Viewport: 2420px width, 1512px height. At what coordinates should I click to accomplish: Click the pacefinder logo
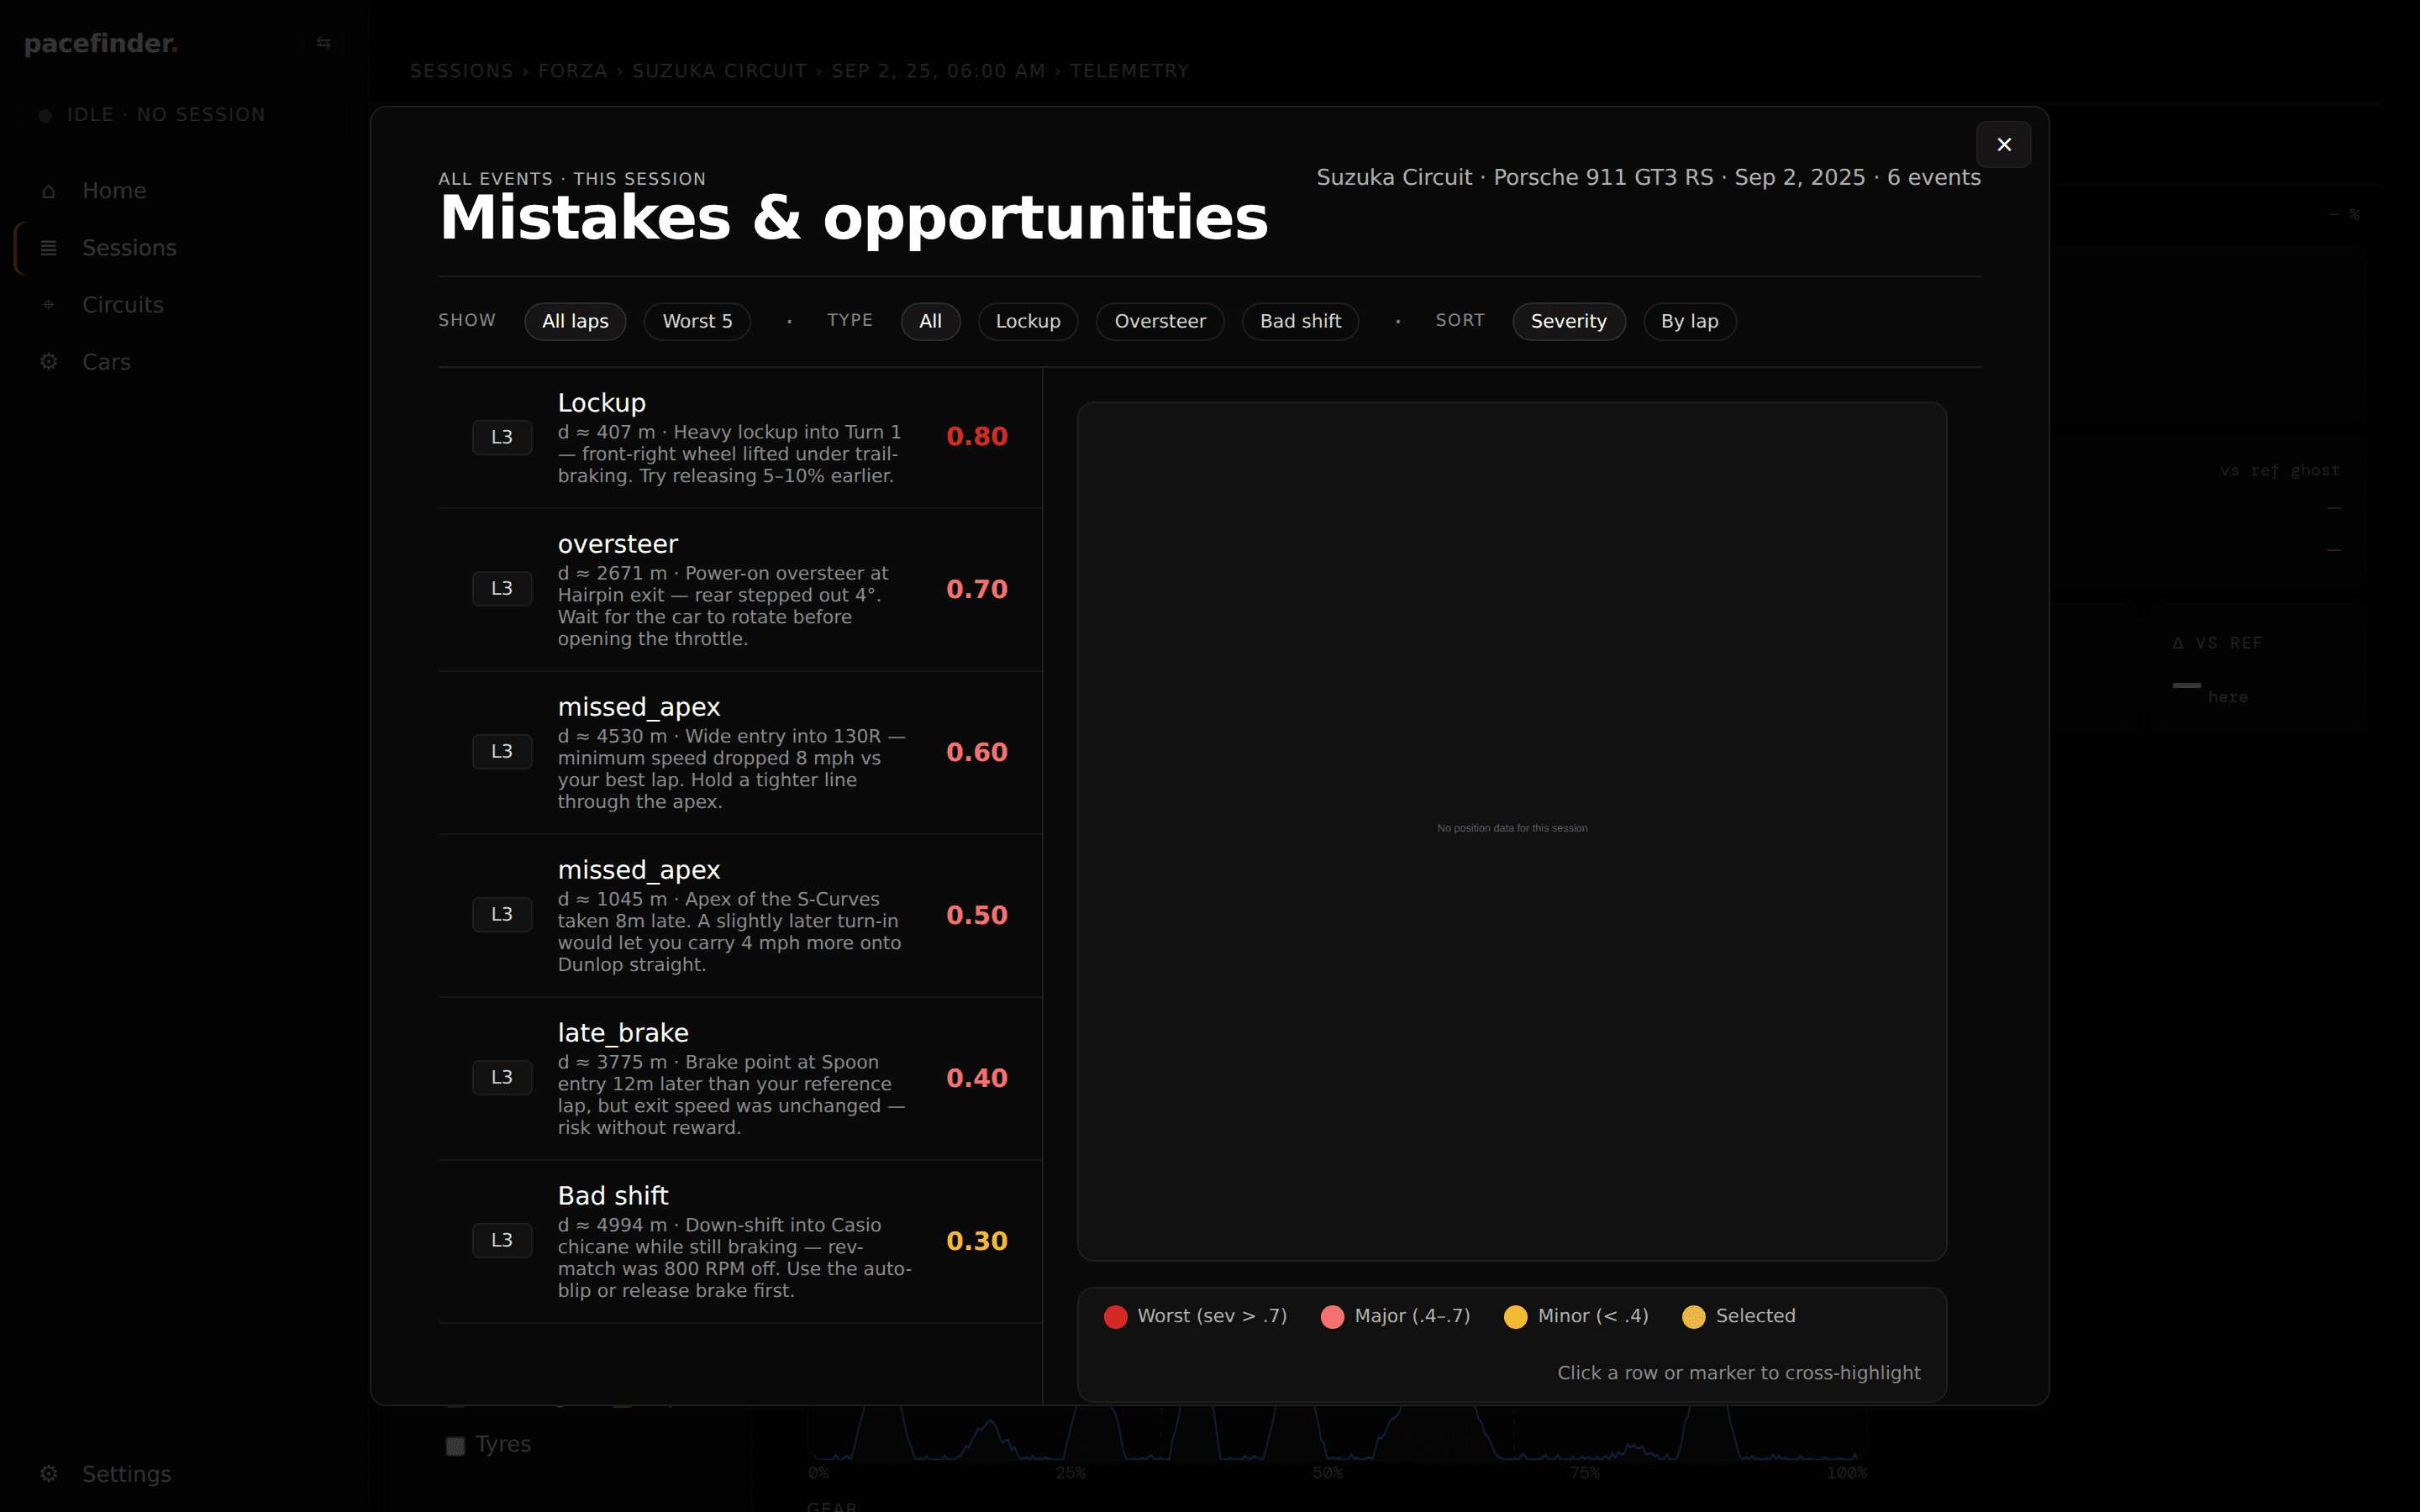point(101,43)
